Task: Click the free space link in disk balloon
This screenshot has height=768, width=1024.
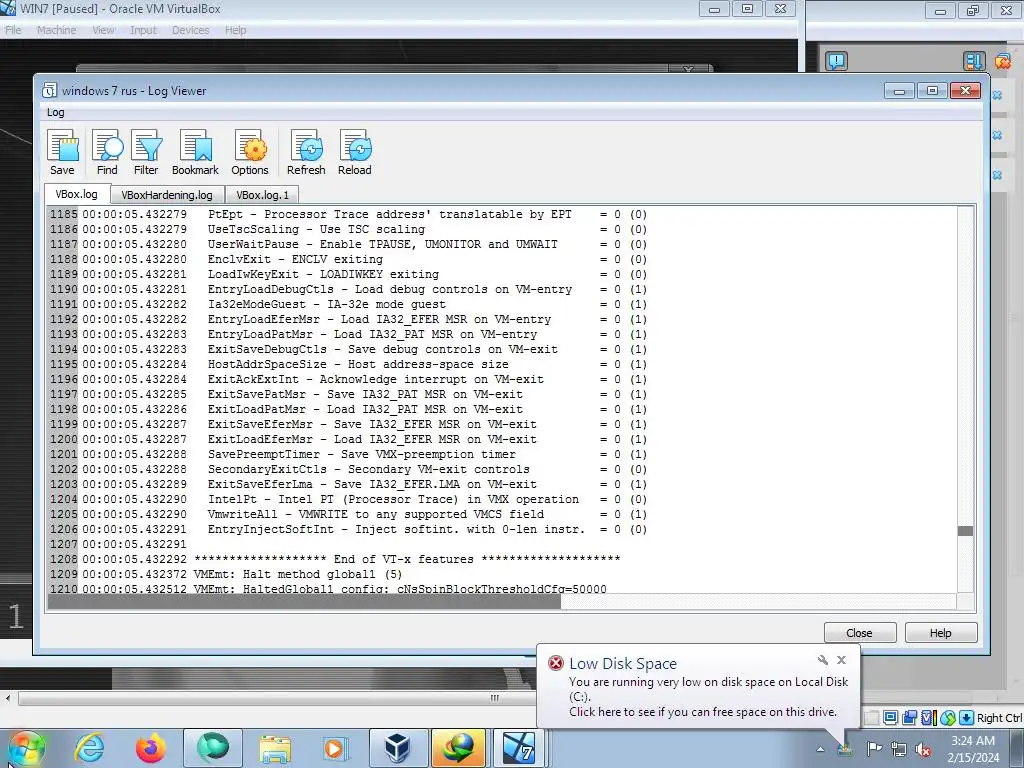Action: coord(703,712)
